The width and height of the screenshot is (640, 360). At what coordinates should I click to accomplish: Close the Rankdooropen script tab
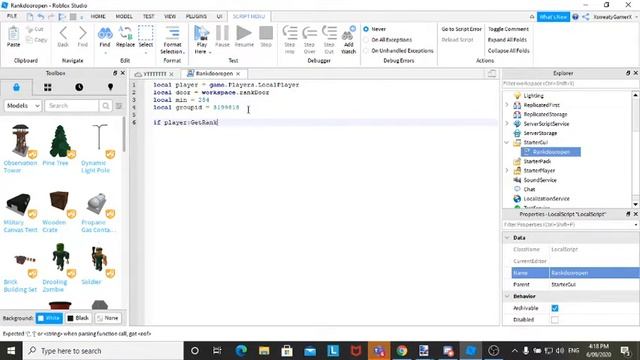[x=238, y=74]
